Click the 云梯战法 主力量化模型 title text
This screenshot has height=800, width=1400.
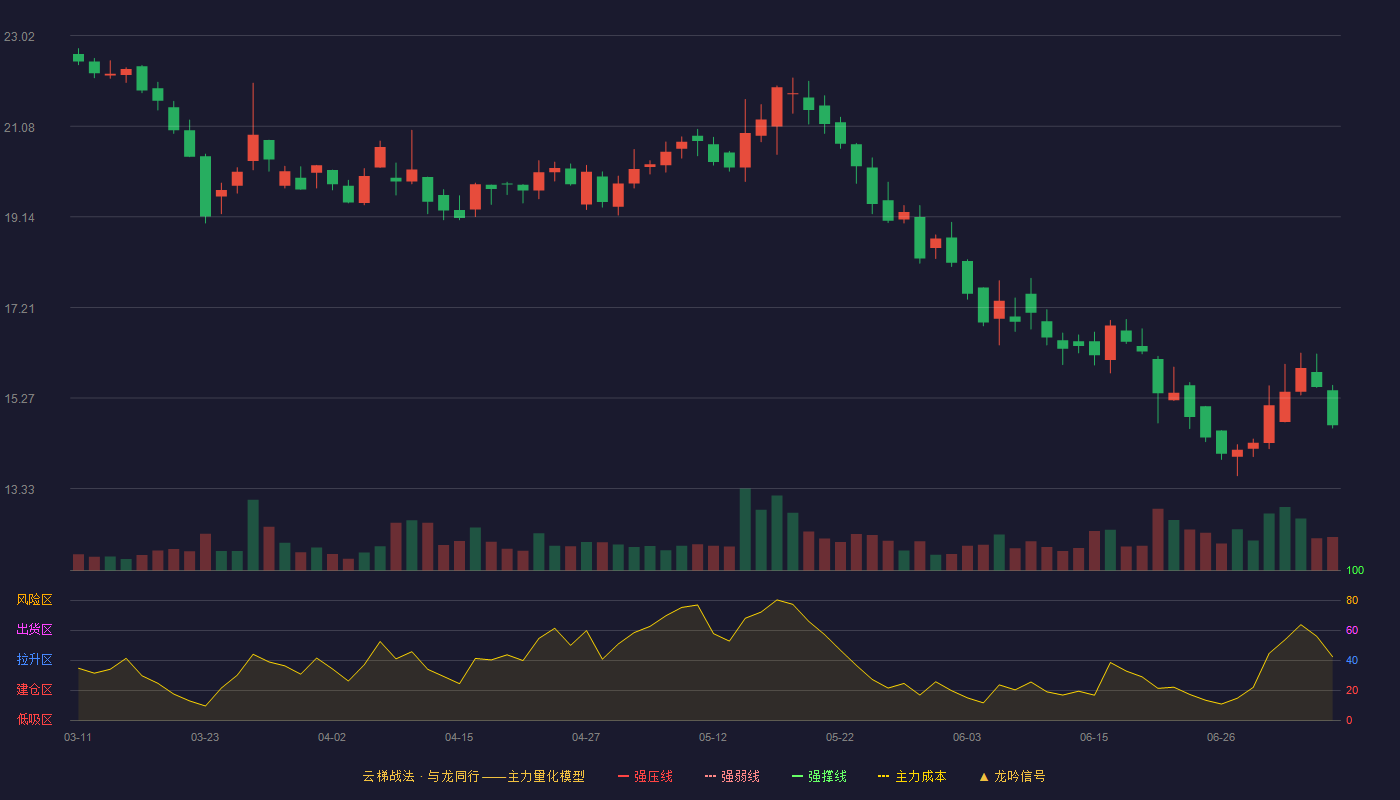473,776
